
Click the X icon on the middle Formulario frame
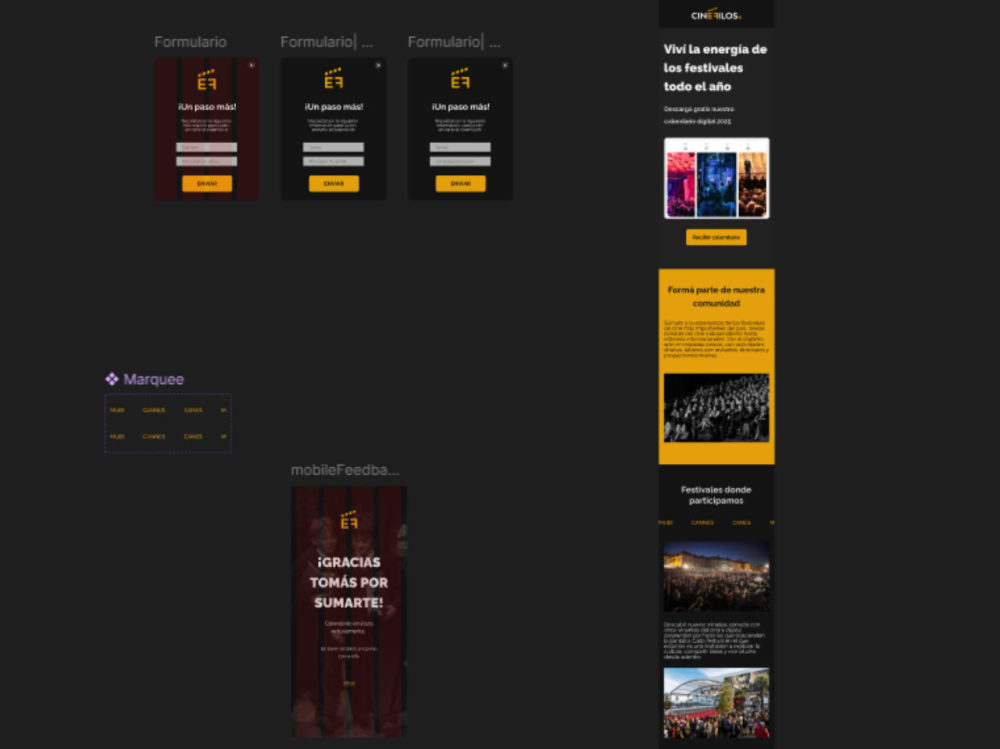[378, 65]
